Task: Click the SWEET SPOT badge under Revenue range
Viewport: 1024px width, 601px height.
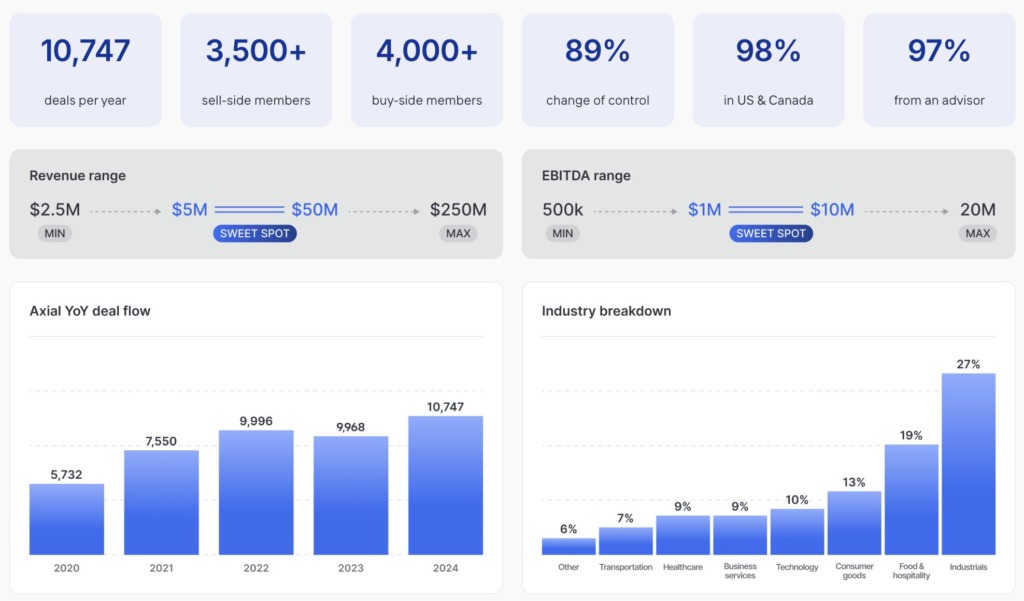Action: pyautogui.click(x=255, y=233)
